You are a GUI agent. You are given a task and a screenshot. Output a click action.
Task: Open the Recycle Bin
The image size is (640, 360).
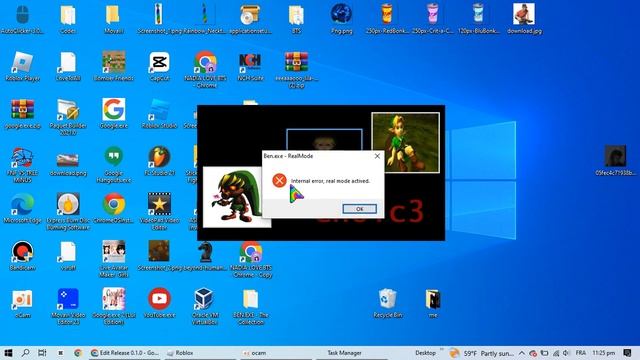click(387, 304)
